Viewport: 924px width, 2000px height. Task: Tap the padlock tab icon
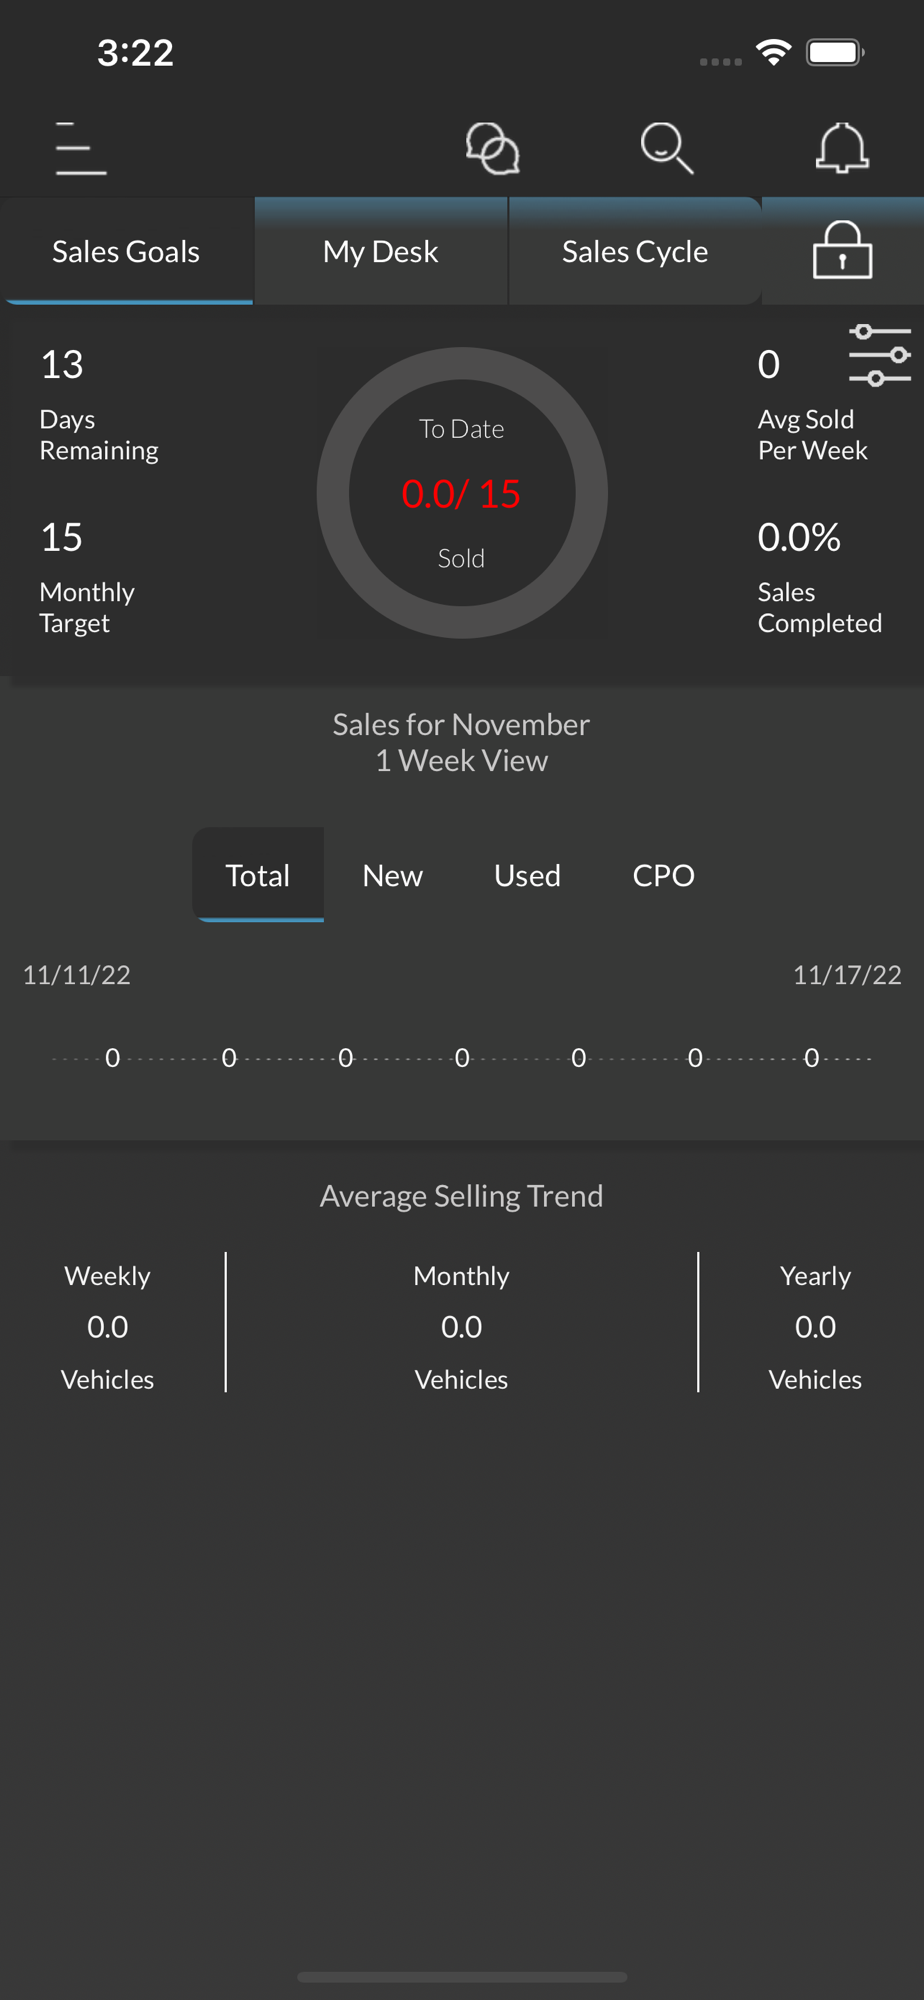[842, 251]
